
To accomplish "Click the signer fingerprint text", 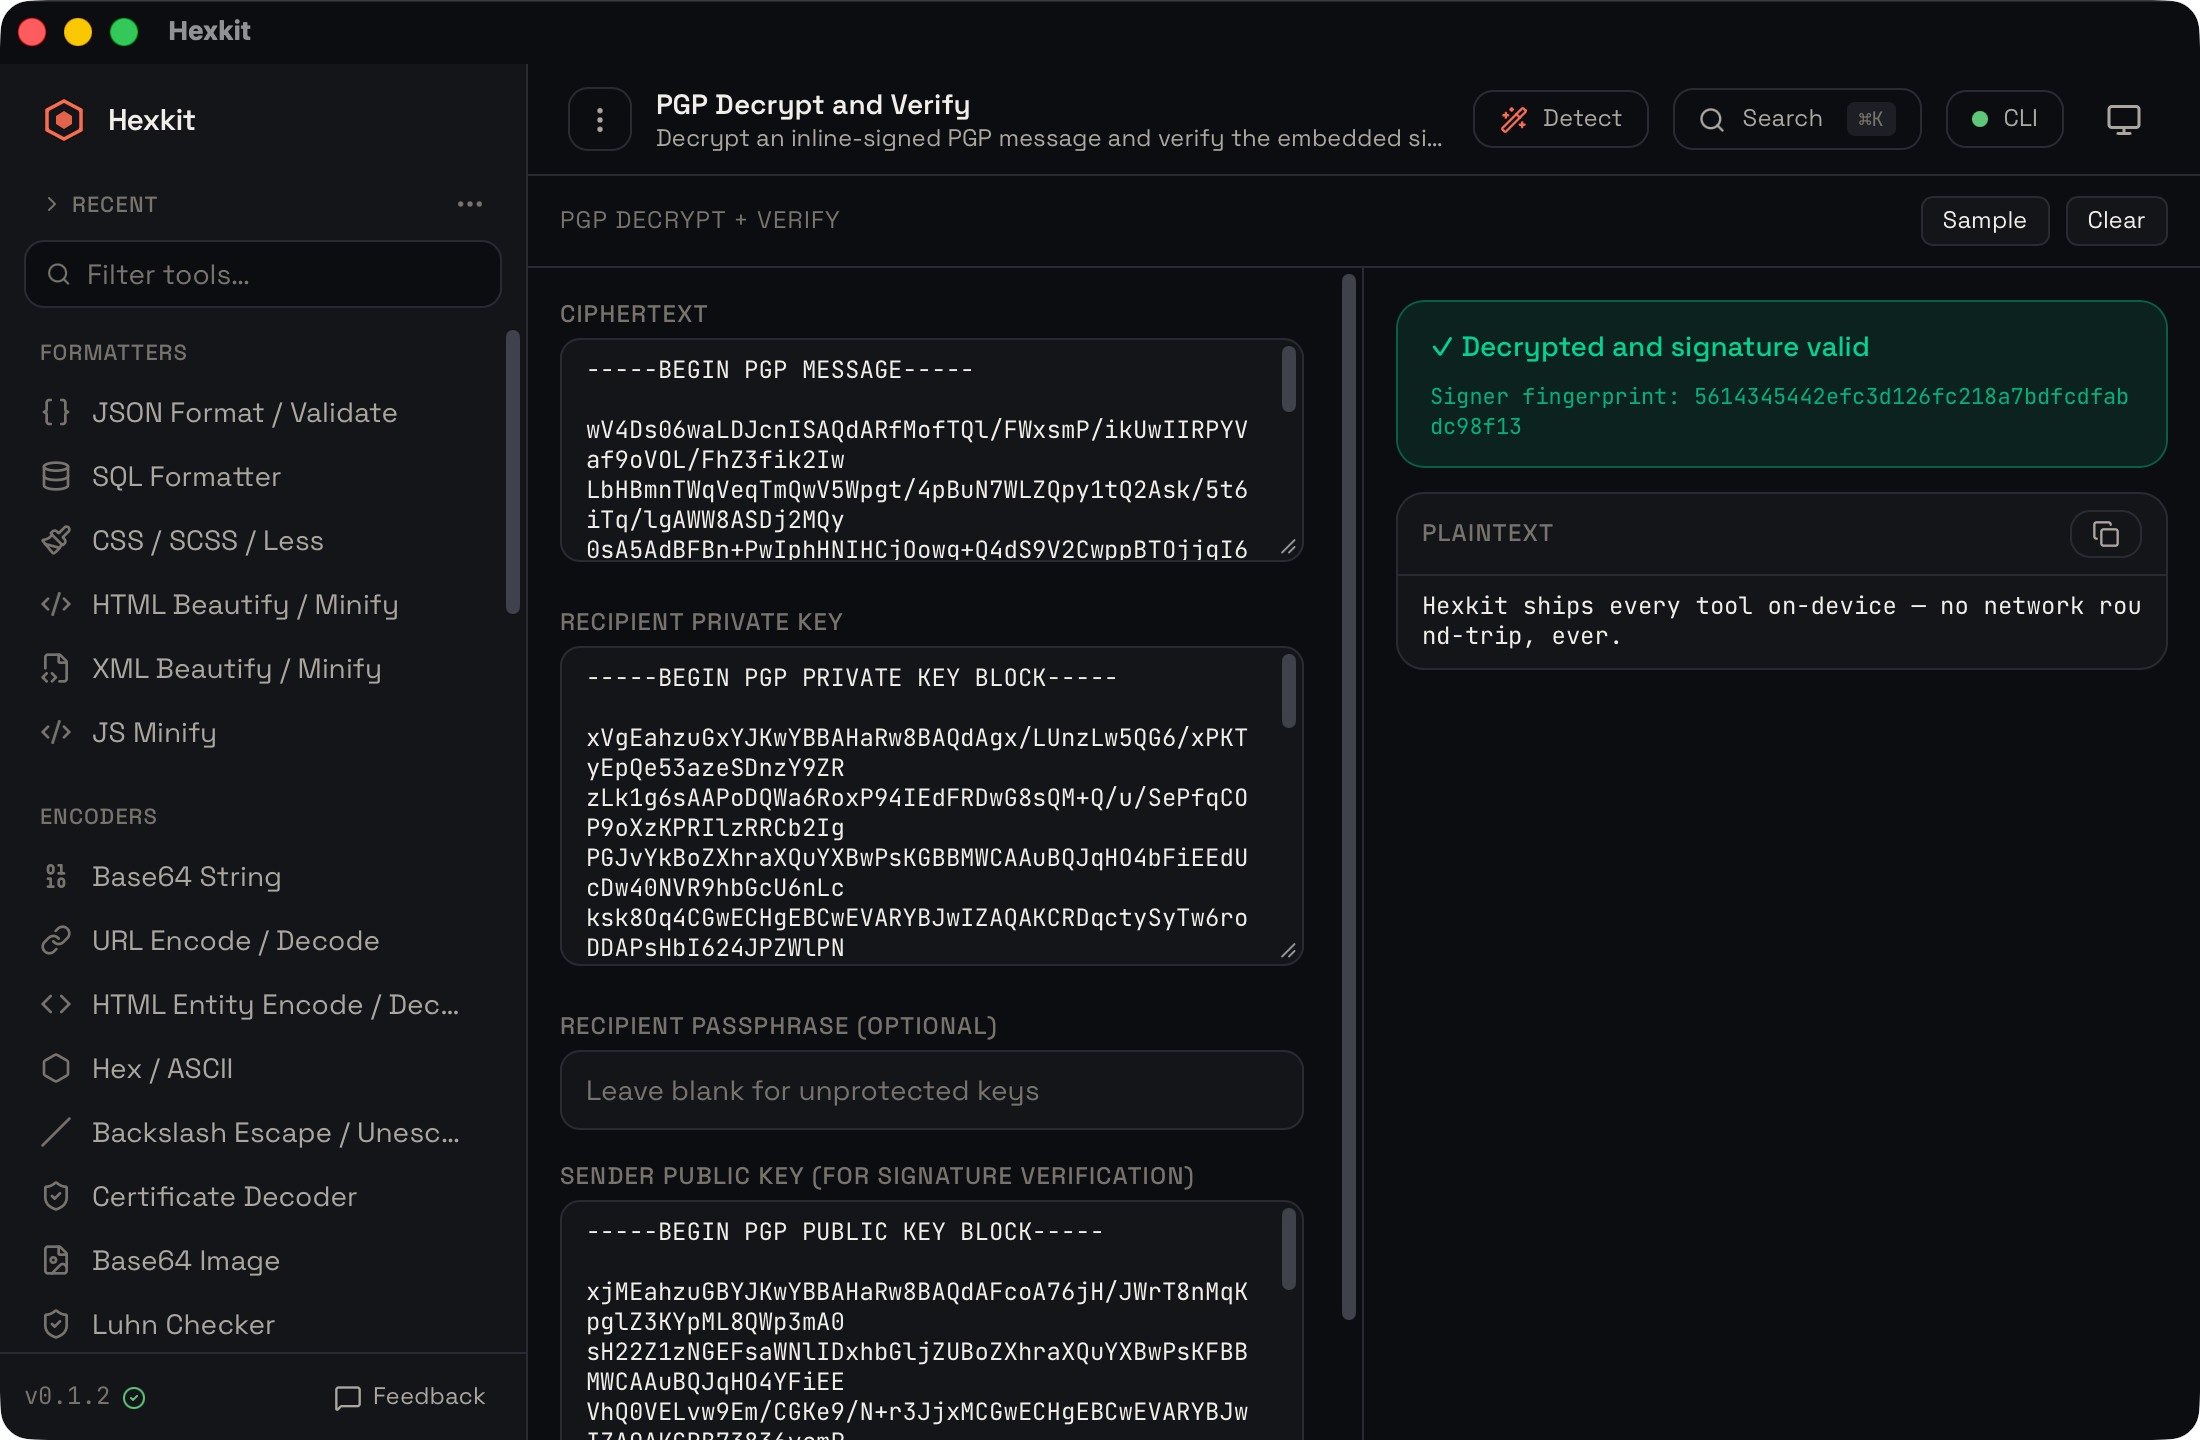I will point(1779,411).
